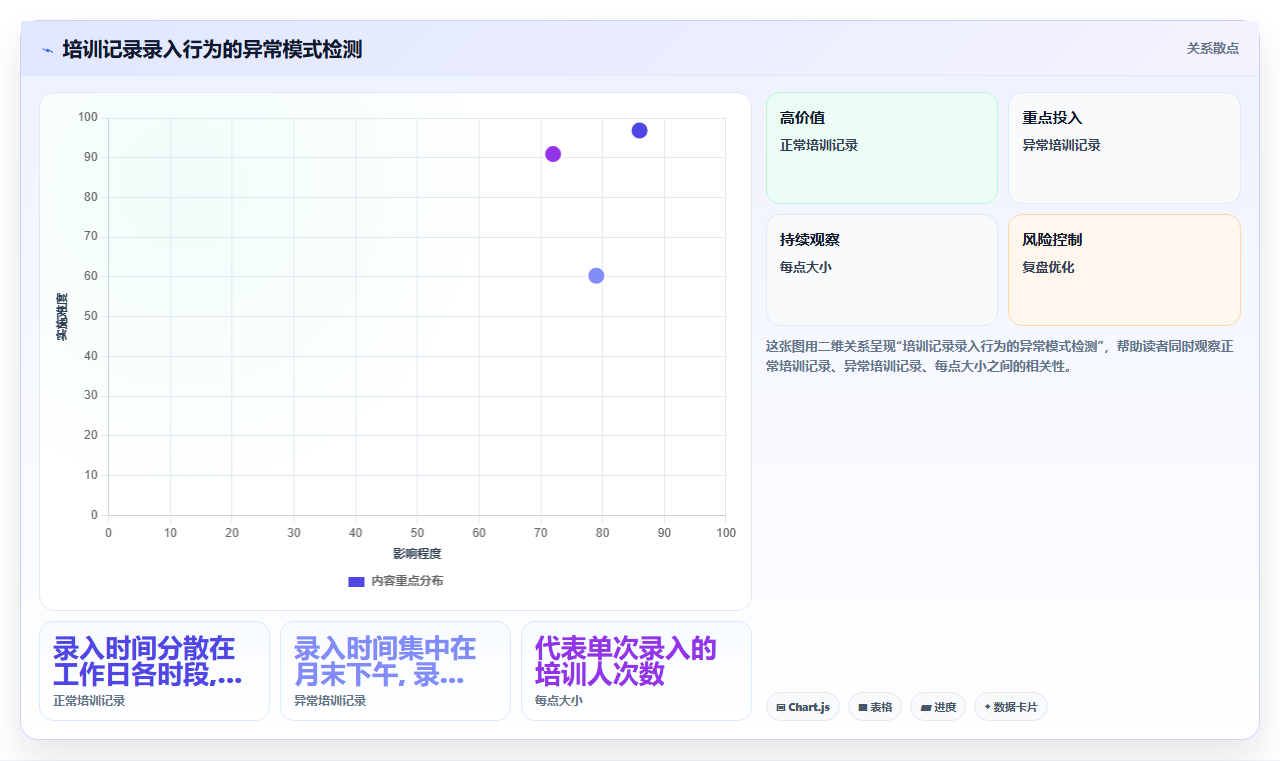1280x761 pixels.
Task: Open the 风险控制 quadrant card
Action: point(1124,270)
